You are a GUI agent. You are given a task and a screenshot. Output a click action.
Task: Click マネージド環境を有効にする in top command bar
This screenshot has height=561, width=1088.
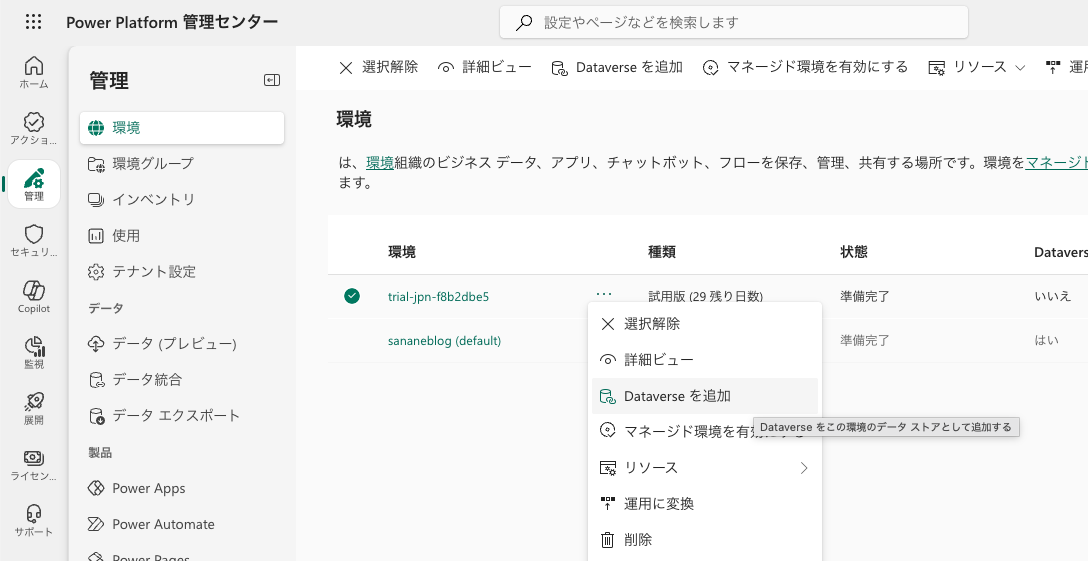(x=805, y=67)
